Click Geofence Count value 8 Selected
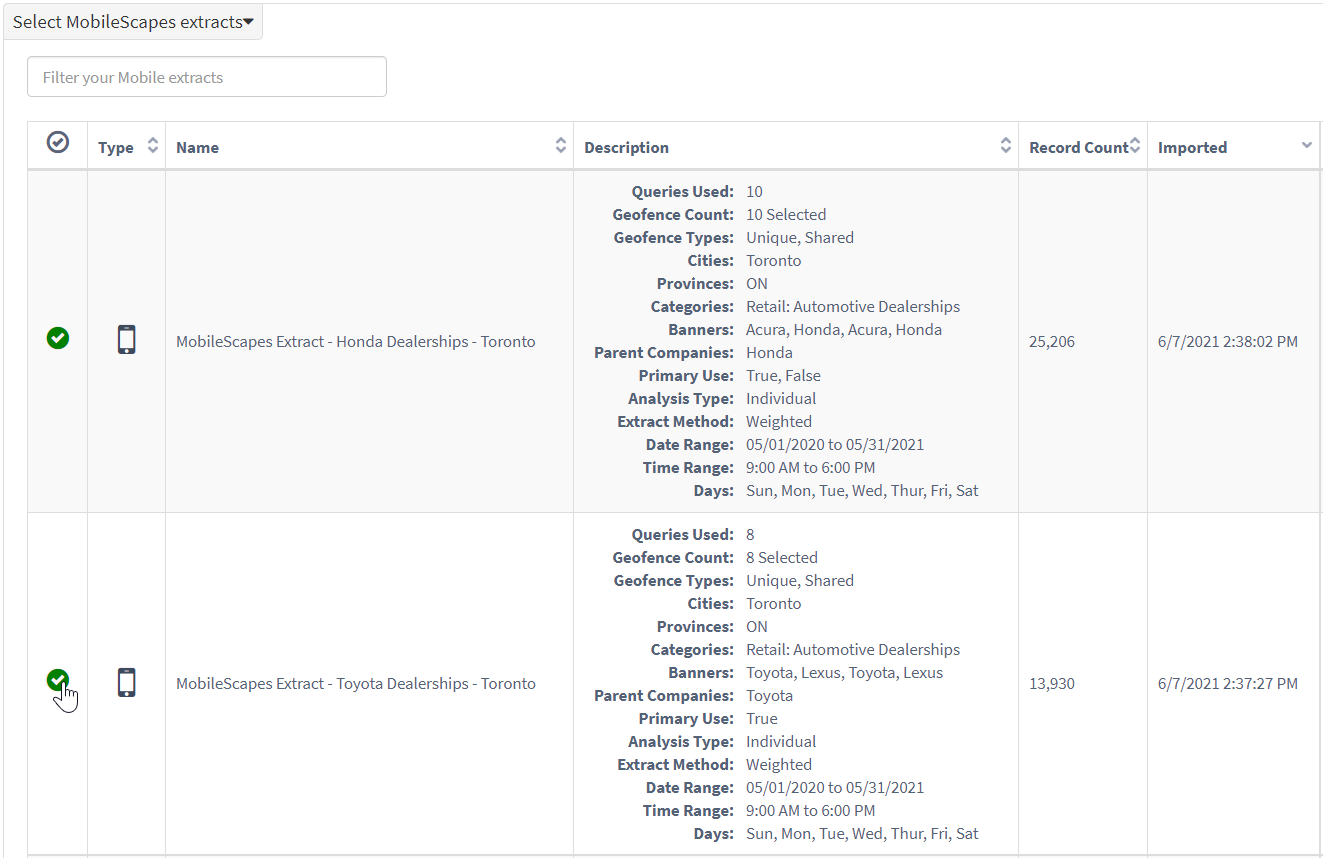1323x858 pixels. pos(782,557)
